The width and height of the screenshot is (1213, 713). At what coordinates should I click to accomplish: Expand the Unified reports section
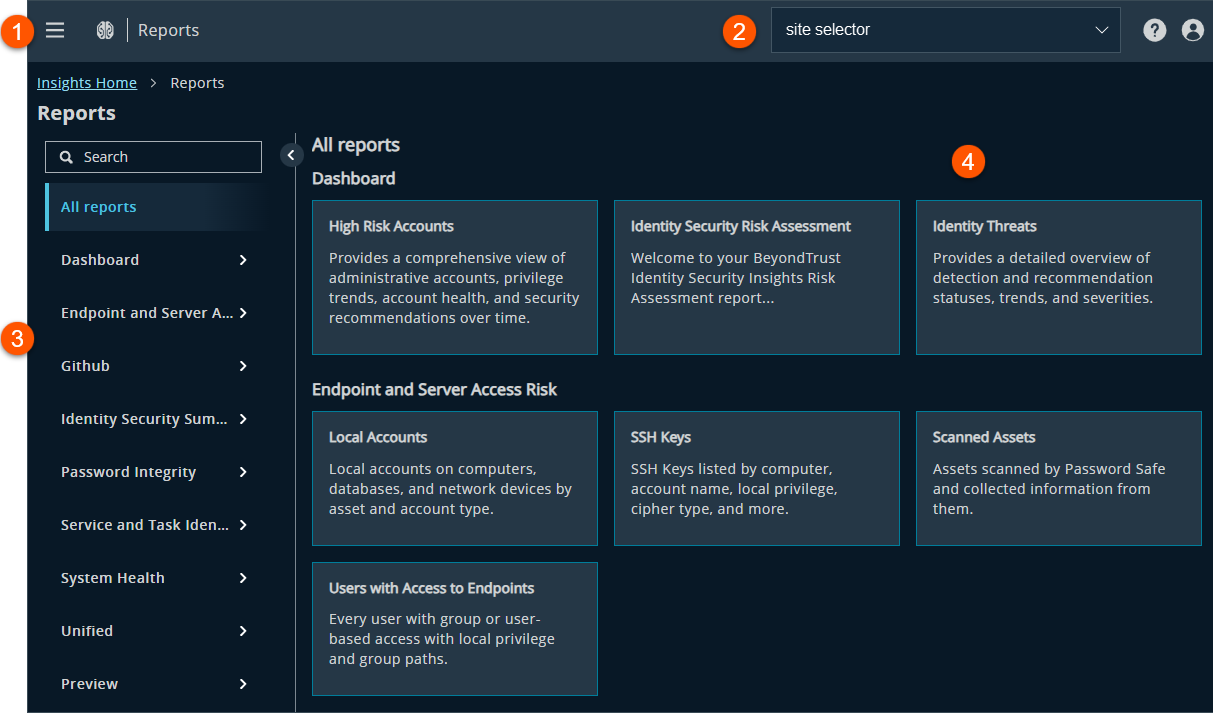click(152, 630)
